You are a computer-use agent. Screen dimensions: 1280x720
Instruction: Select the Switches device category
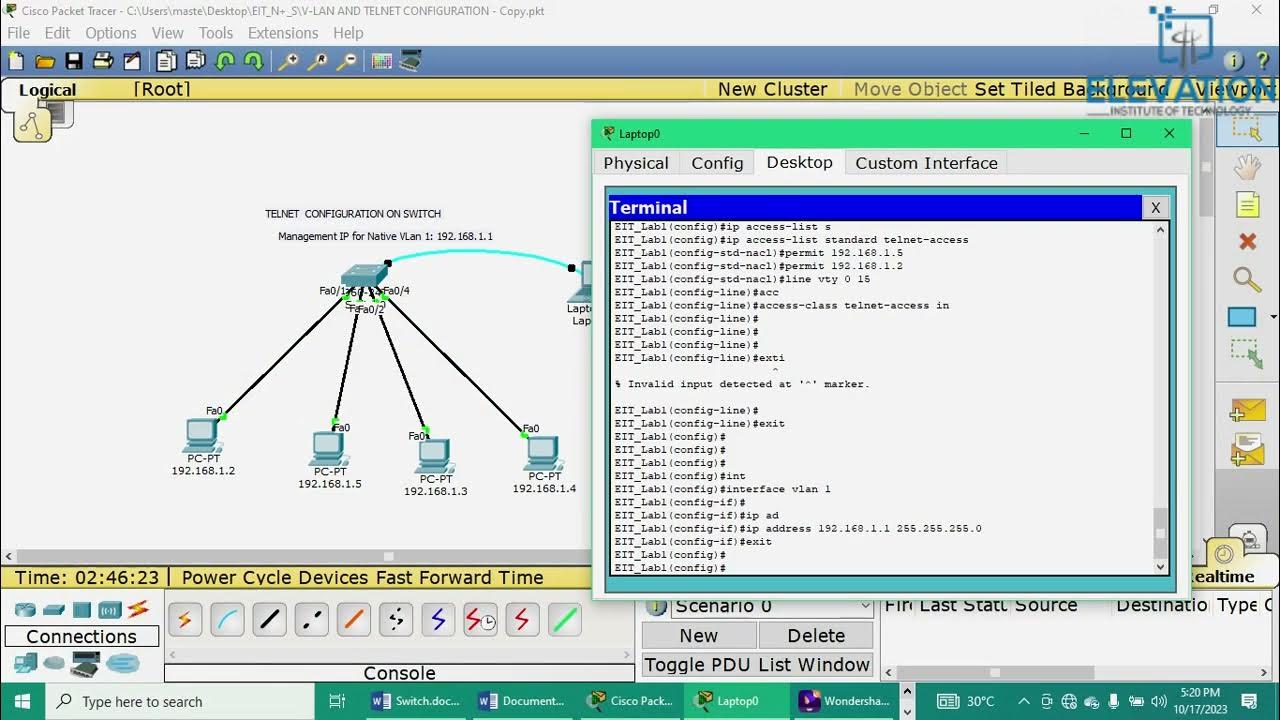(x=54, y=609)
